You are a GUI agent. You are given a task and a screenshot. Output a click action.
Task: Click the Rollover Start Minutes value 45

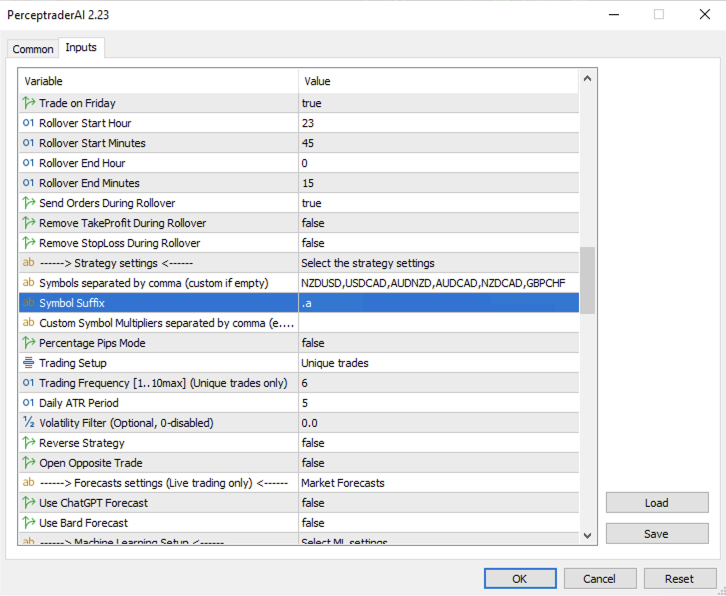(438, 143)
